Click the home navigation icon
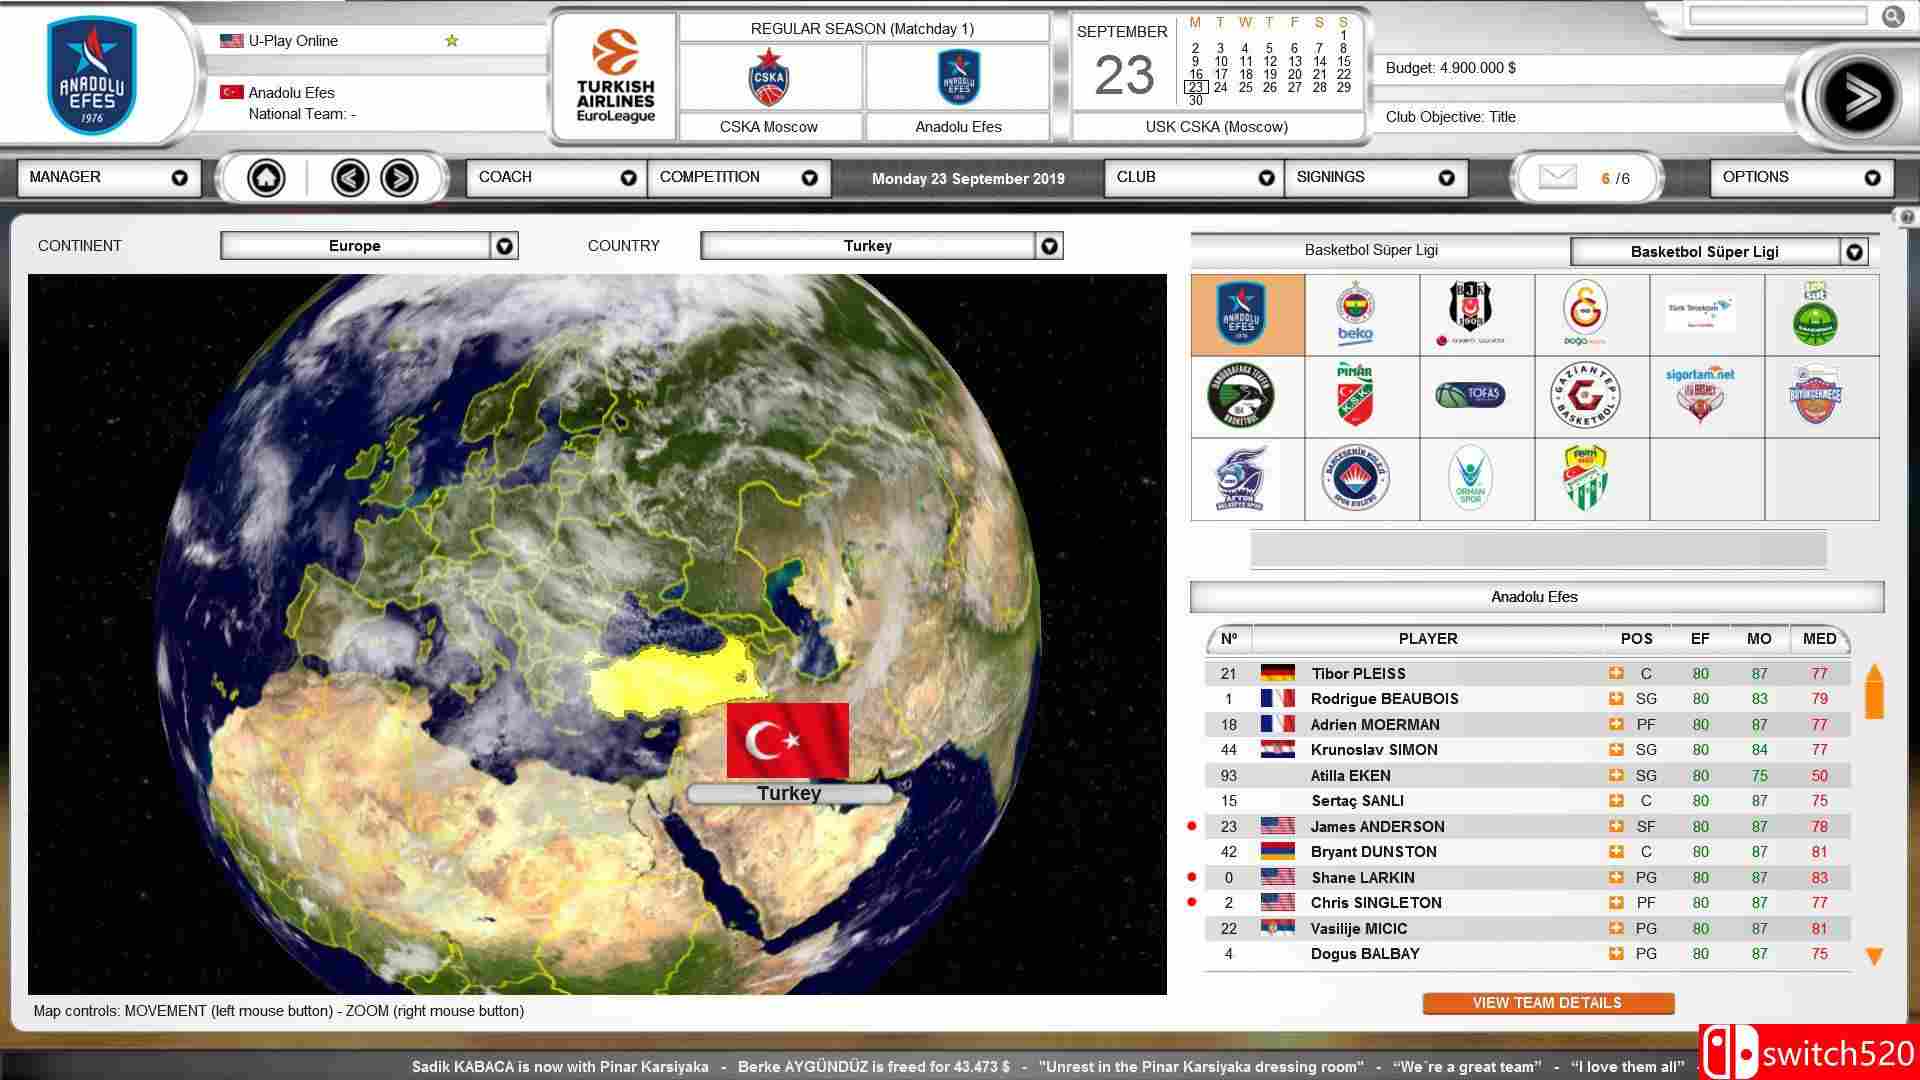1920x1080 pixels. pyautogui.click(x=266, y=178)
